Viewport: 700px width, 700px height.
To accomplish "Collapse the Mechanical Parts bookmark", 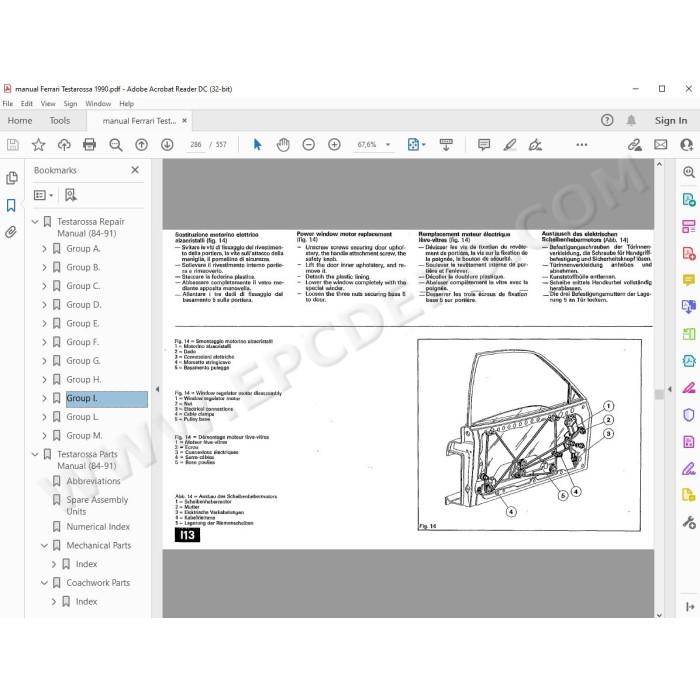I will pos(44,546).
